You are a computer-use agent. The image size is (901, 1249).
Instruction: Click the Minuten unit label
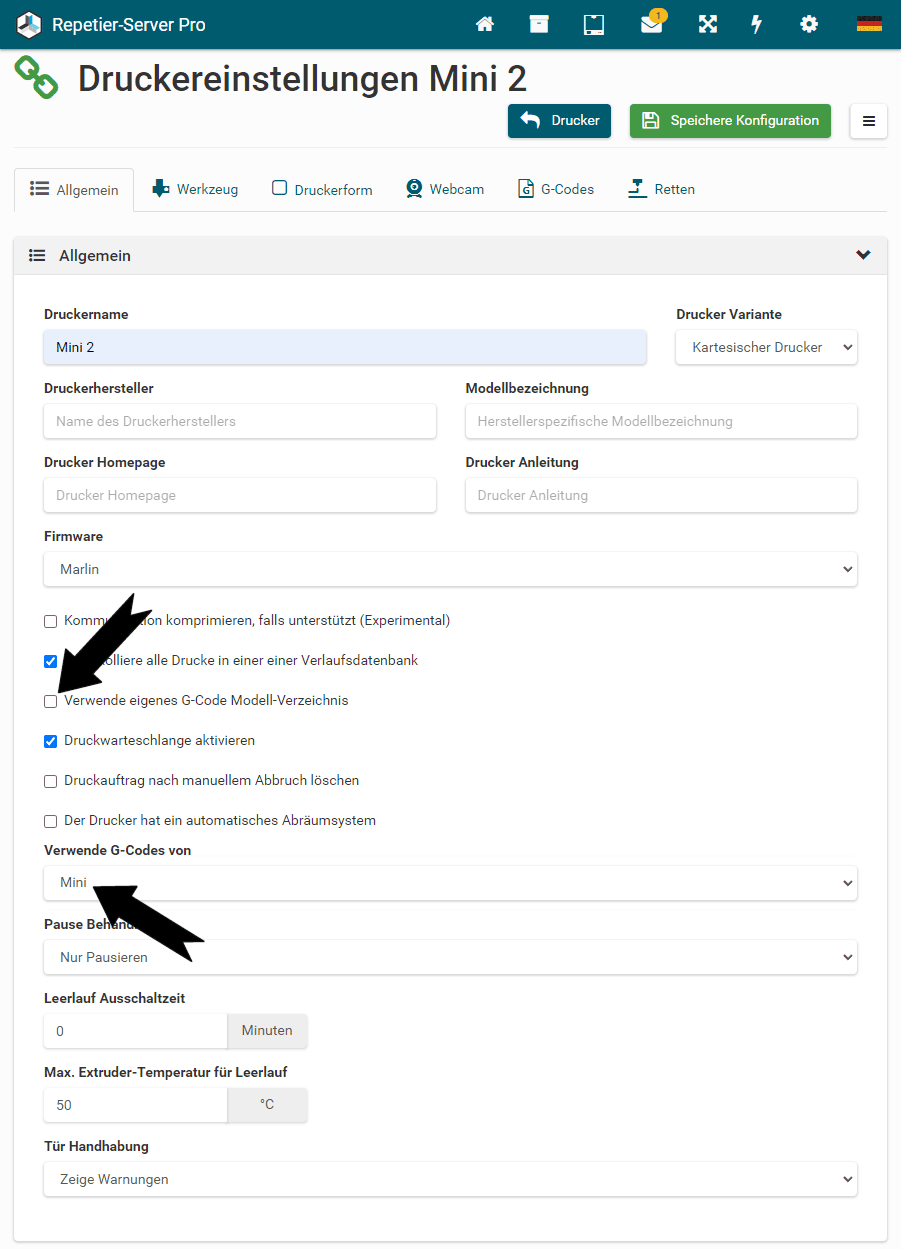click(267, 1031)
